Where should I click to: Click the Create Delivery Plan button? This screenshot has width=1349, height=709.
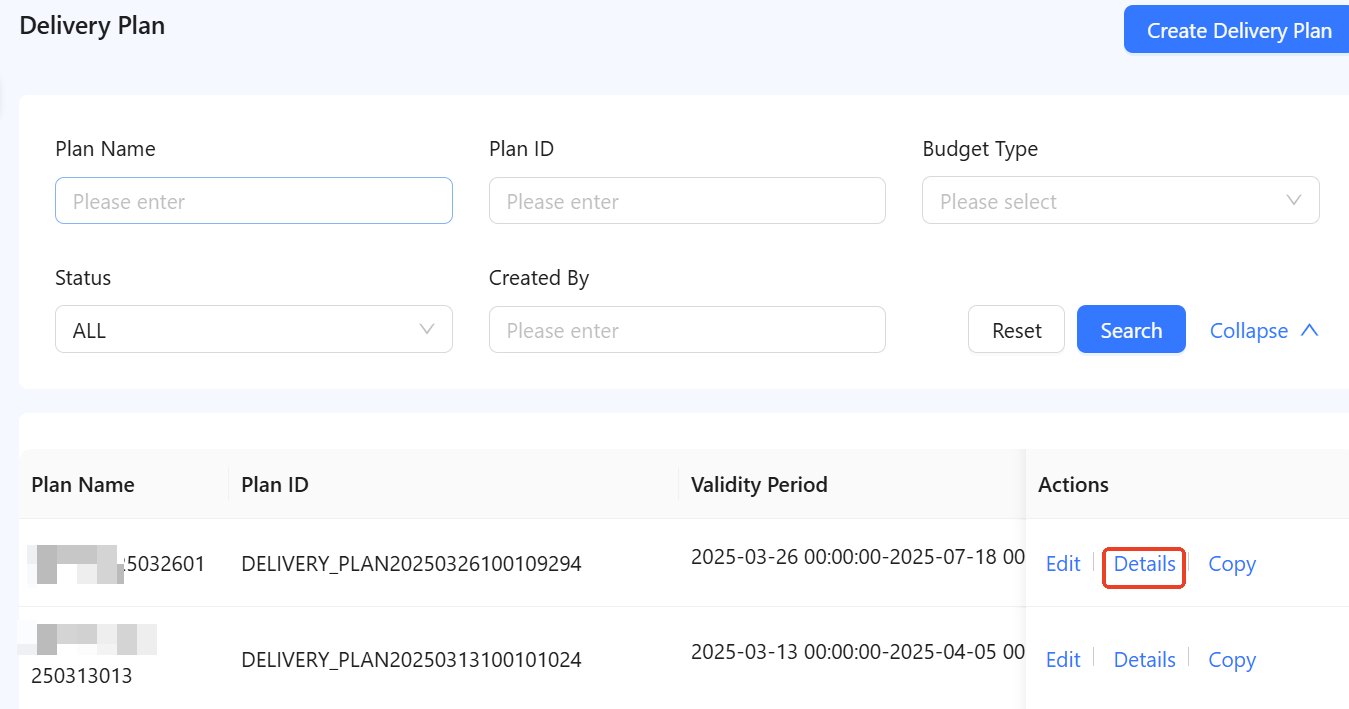pos(1238,30)
